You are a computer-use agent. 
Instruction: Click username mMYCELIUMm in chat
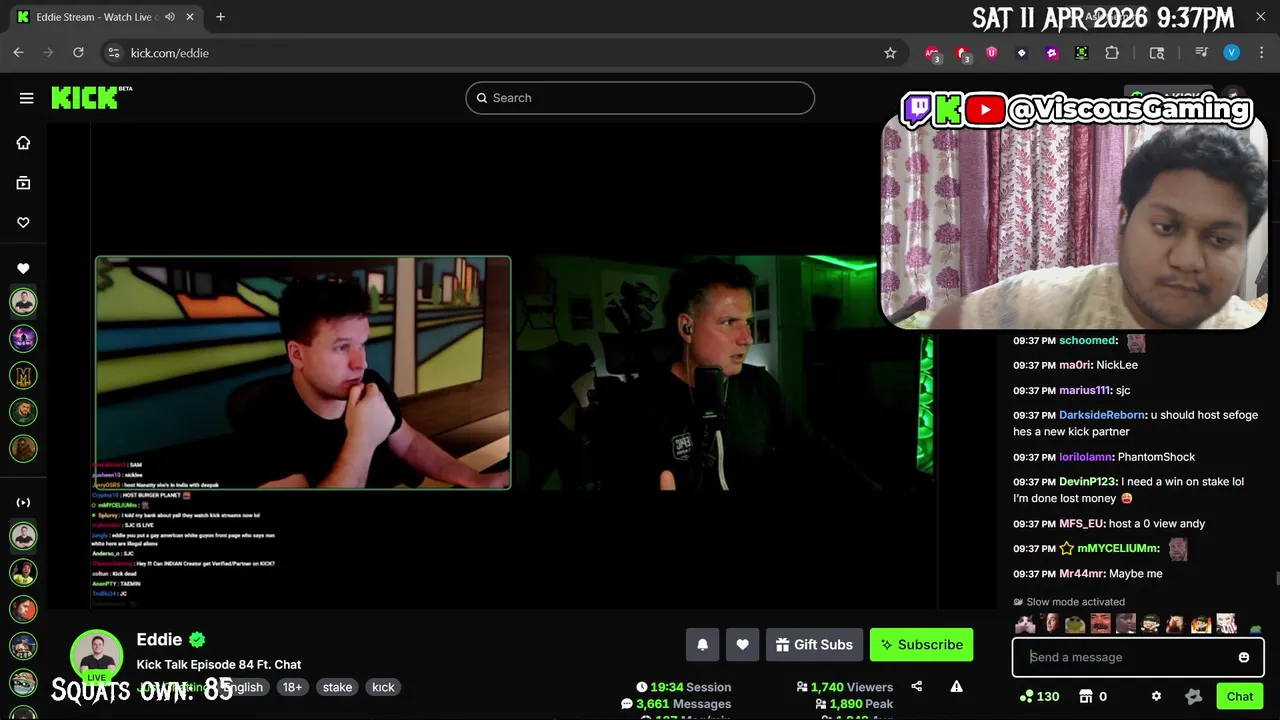pyautogui.click(x=1117, y=548)
